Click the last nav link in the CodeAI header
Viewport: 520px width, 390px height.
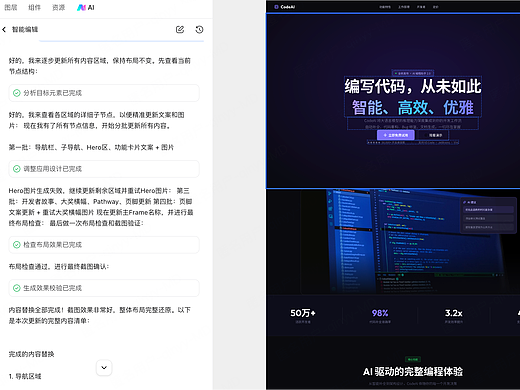point(435,7)
